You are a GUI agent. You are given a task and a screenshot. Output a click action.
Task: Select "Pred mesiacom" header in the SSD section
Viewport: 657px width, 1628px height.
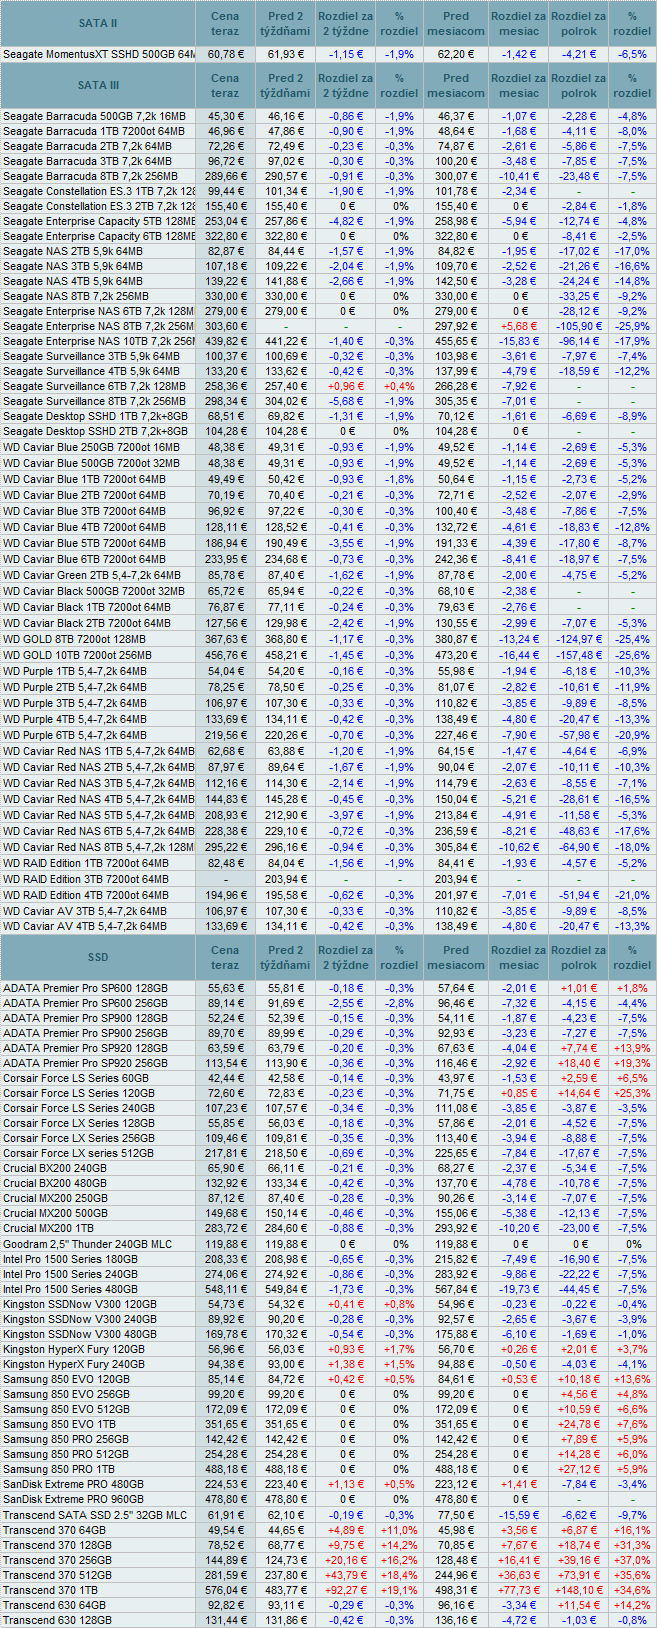[x=456, y=957]
